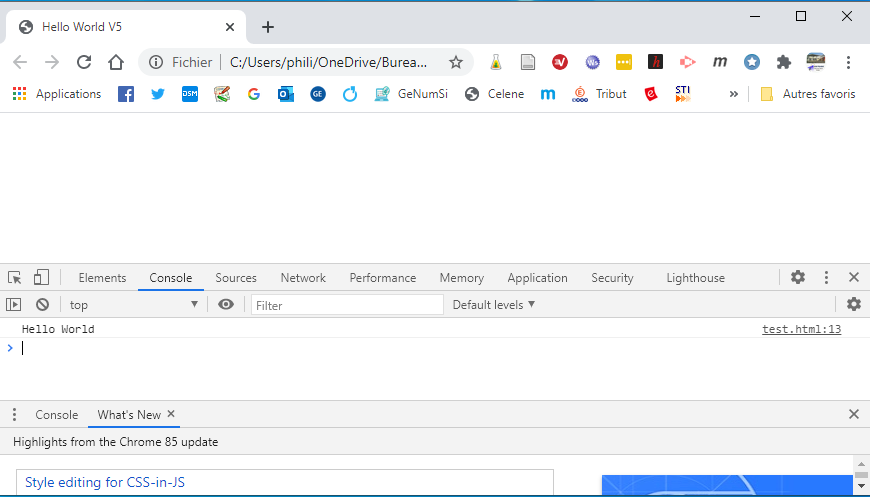Bookmark this page with the star icon
This screenshot has width=870, height=497.
[x=456, y=62]
